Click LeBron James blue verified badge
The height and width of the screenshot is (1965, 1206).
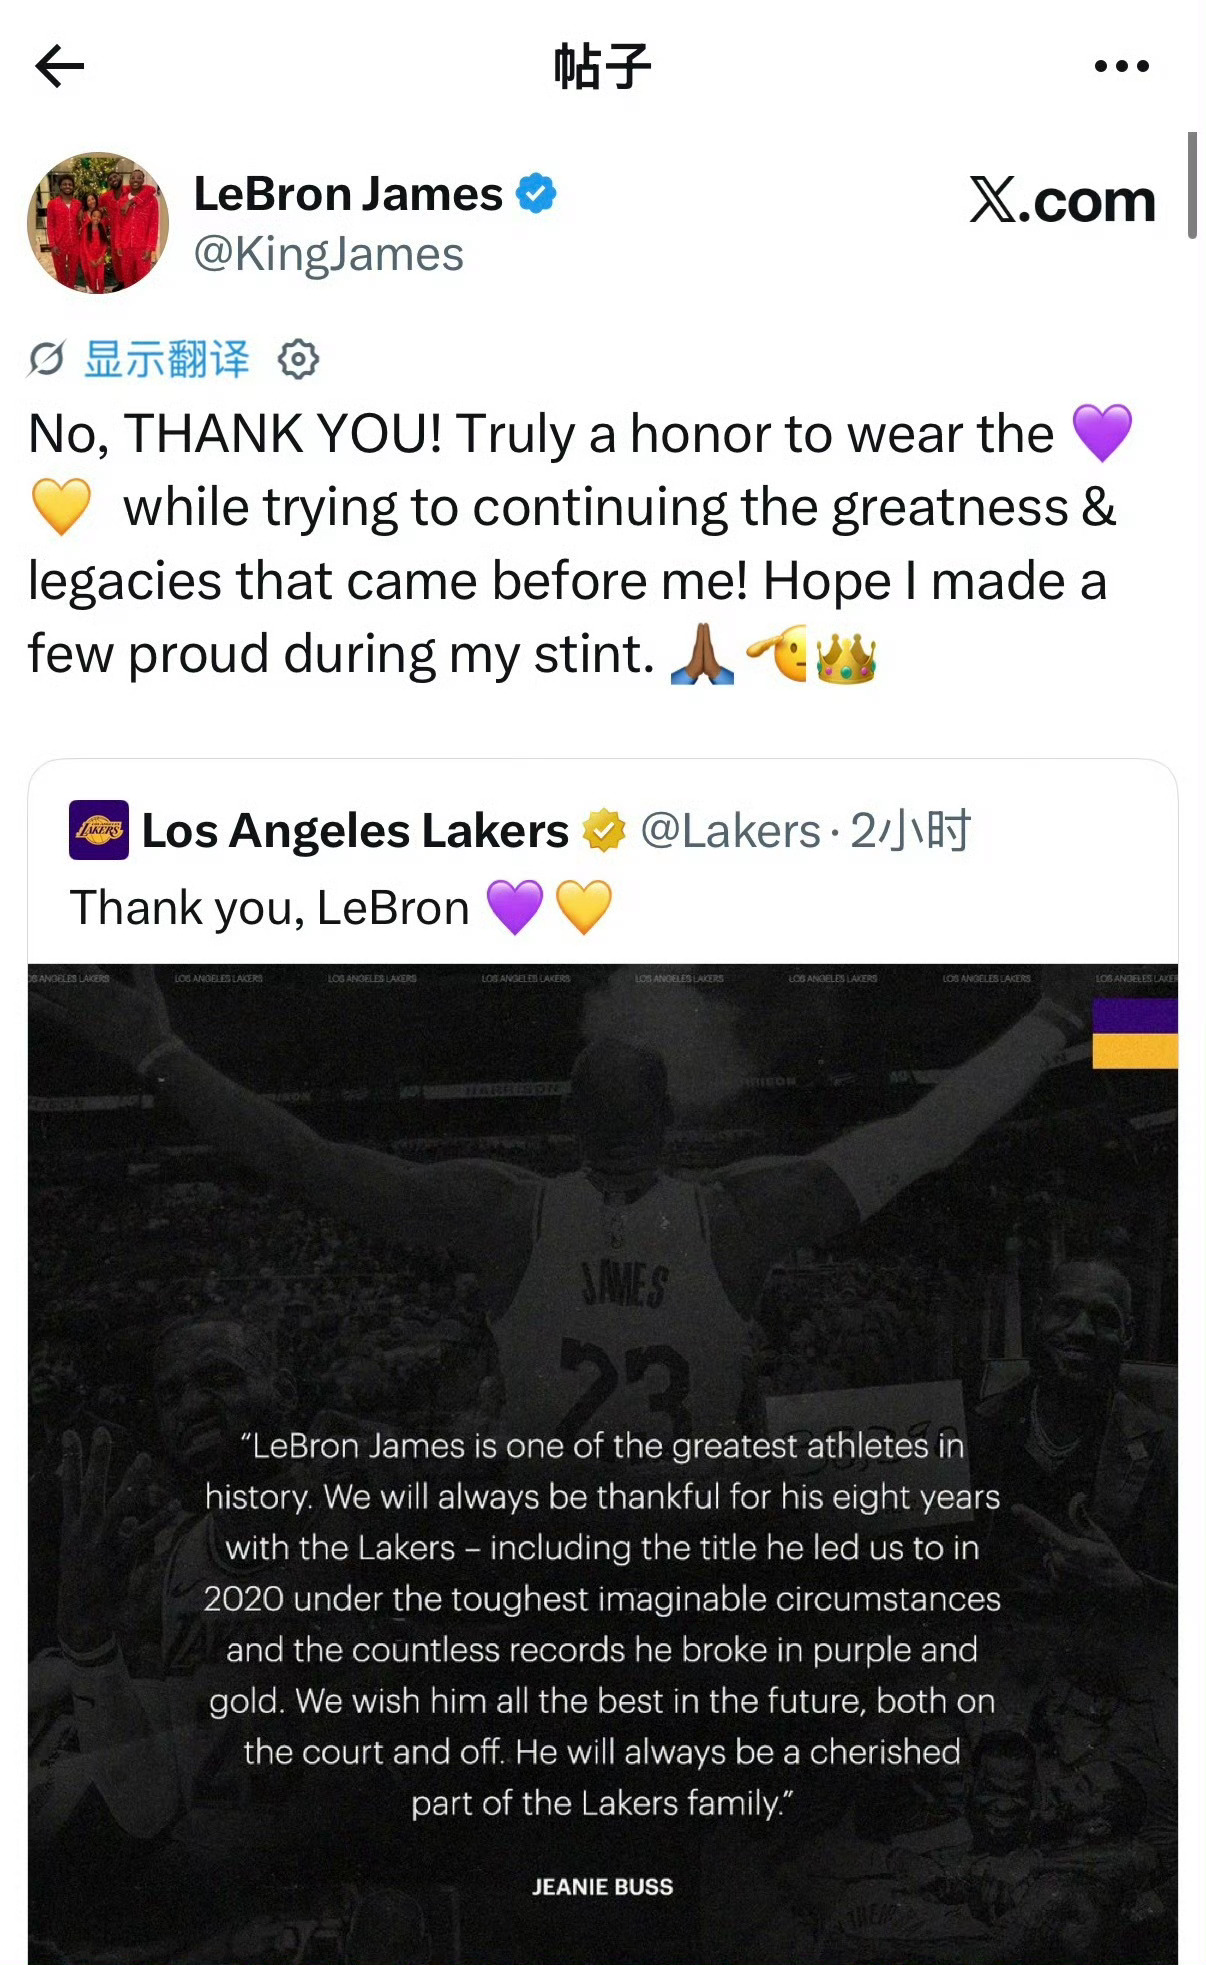pos(536,194)
